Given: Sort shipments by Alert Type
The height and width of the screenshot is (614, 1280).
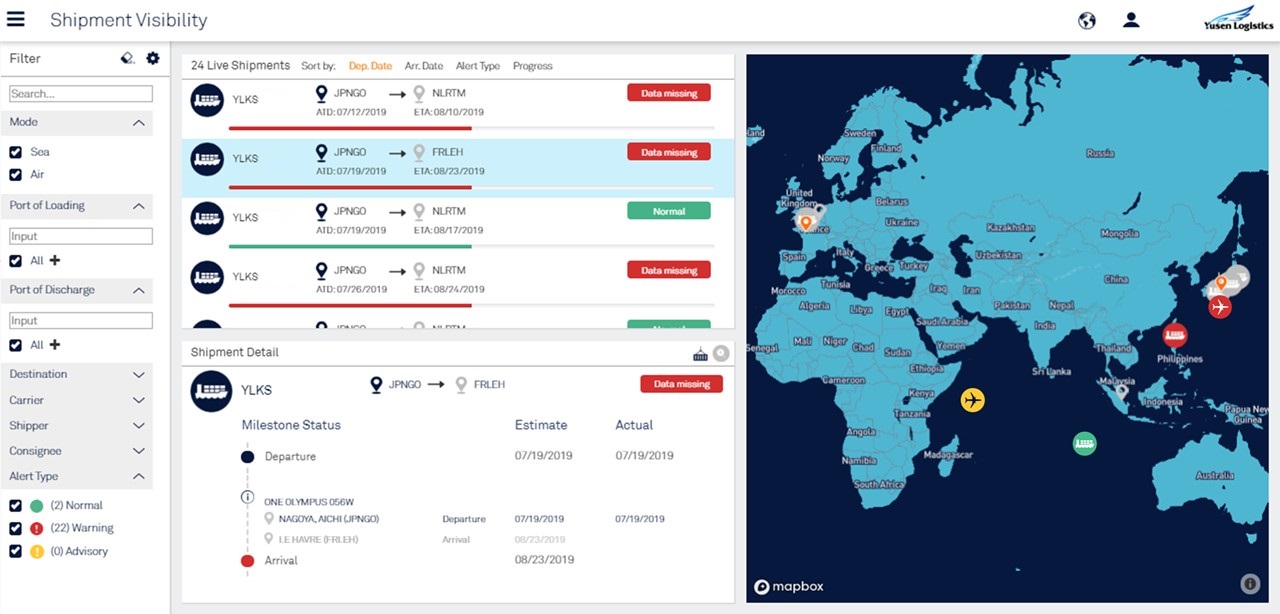Looking at the screenshot, I should pyautogui.click(x=477, y=66).
